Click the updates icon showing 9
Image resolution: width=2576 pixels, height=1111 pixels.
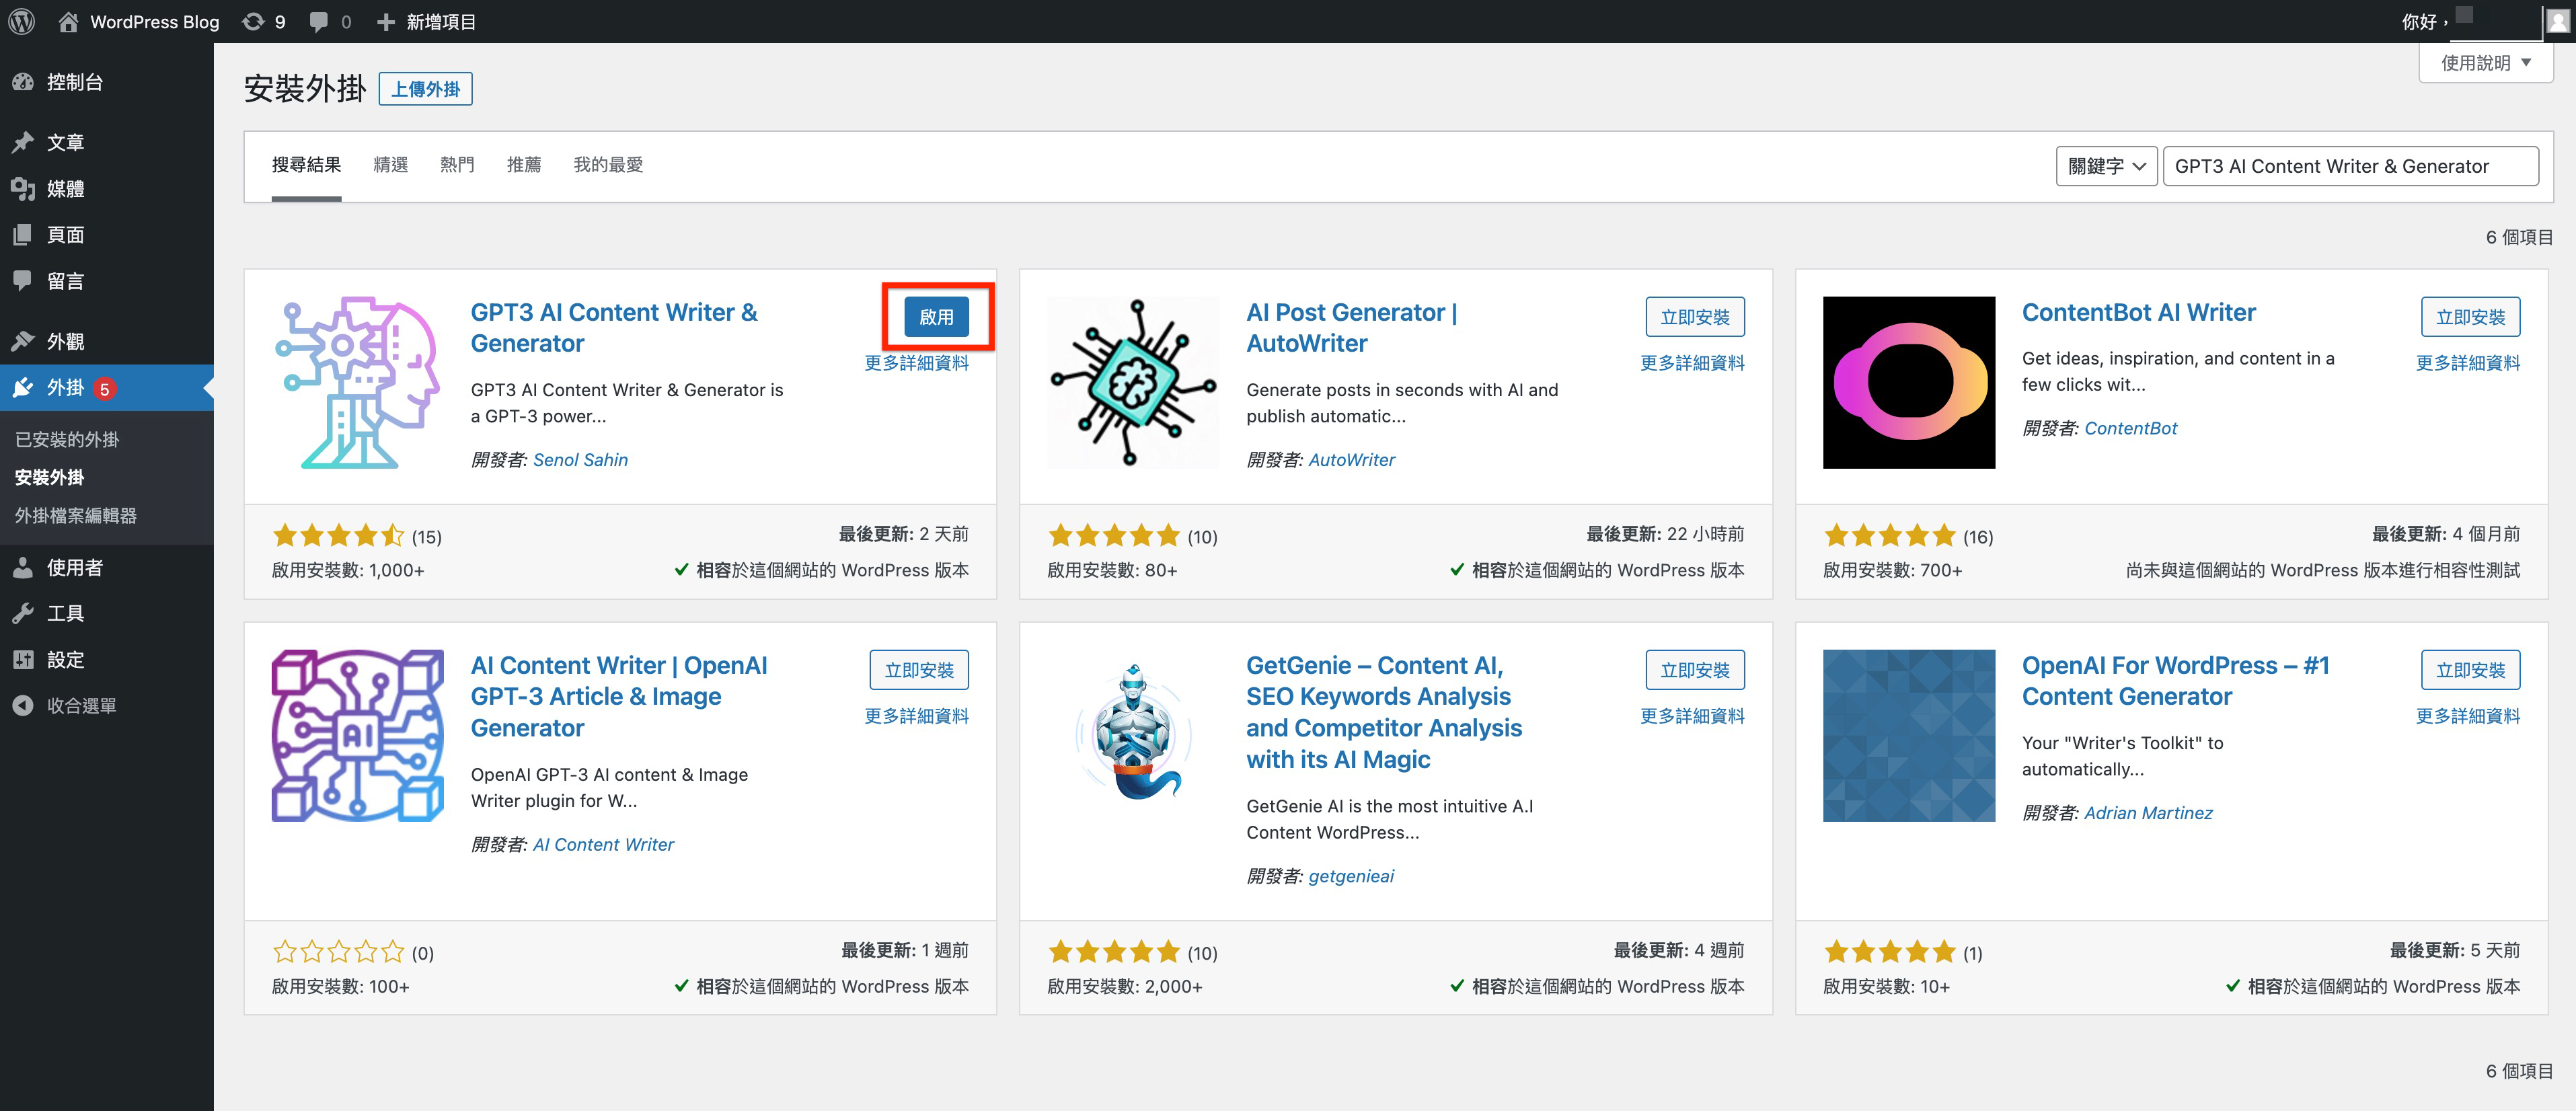coord(264,21)
